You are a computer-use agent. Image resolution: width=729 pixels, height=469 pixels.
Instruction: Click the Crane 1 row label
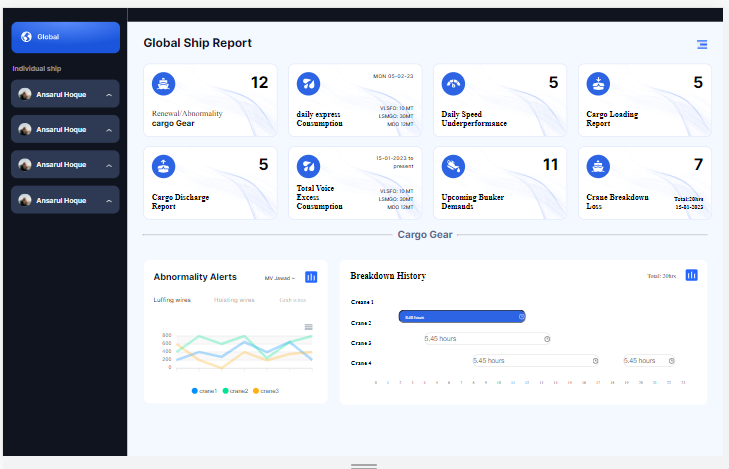[x=362, y=302]
